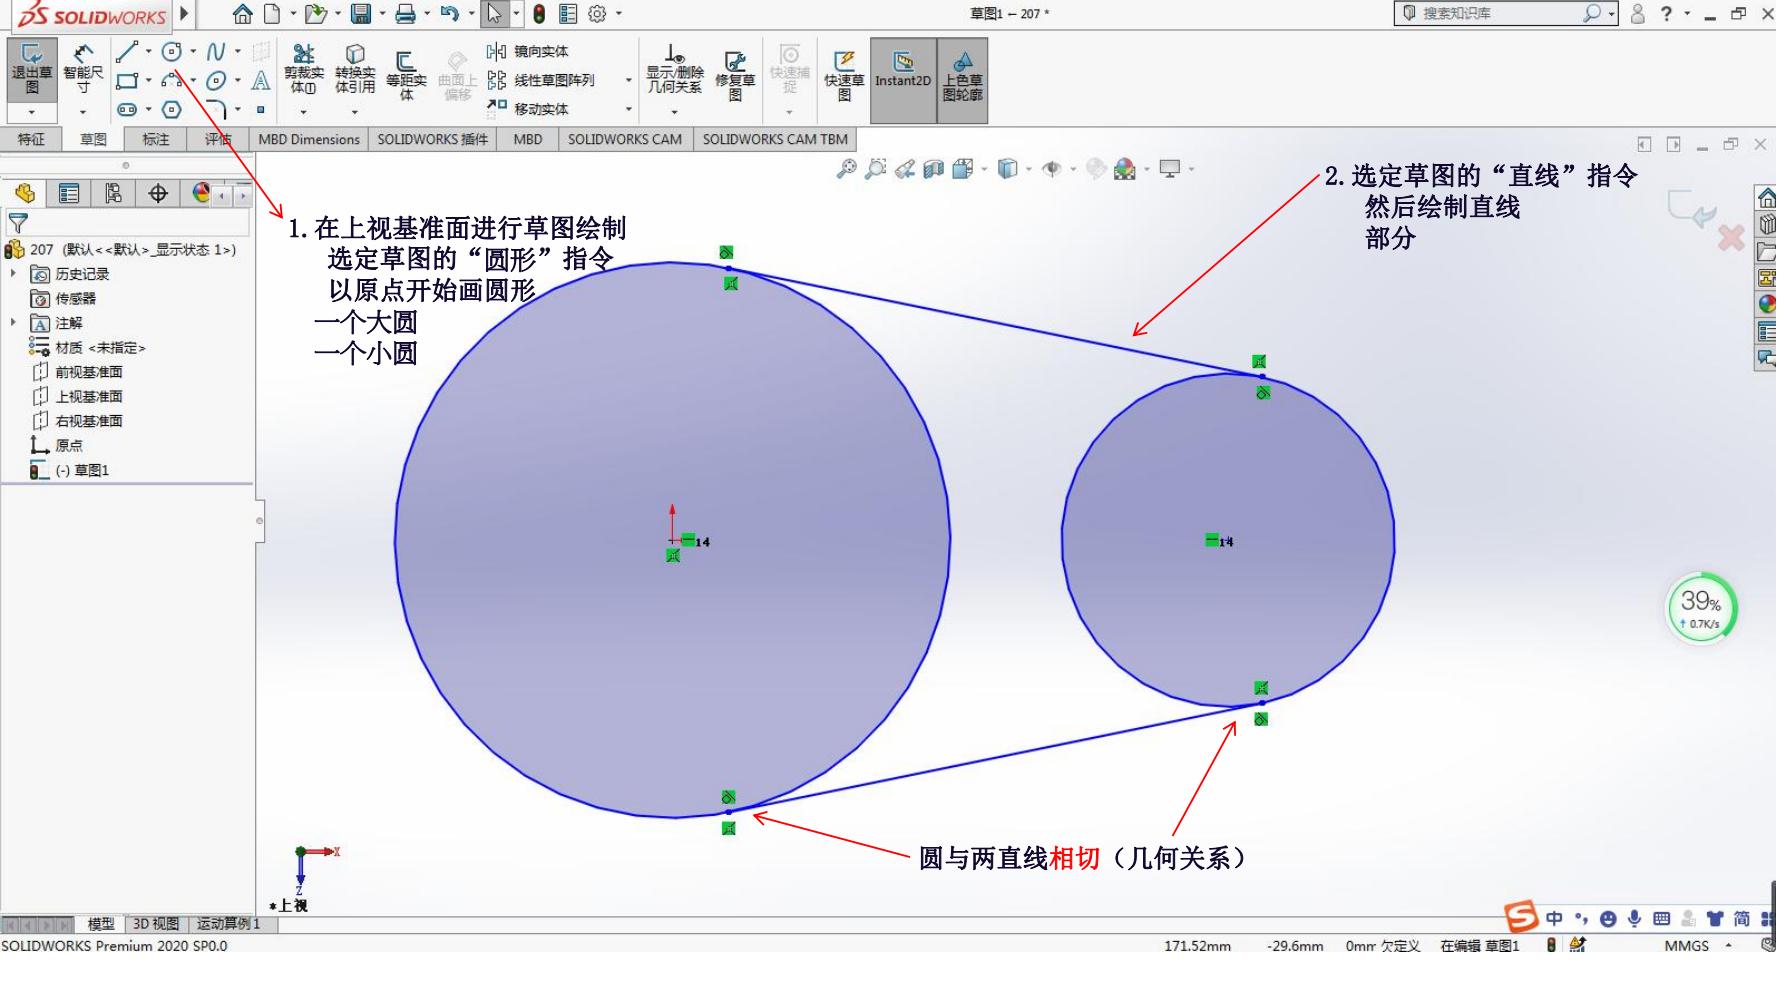This screenshot has width=1778, height=1000.
Task: Switch to the 草图 ribbon tab
Action: [x=93, y=139]
